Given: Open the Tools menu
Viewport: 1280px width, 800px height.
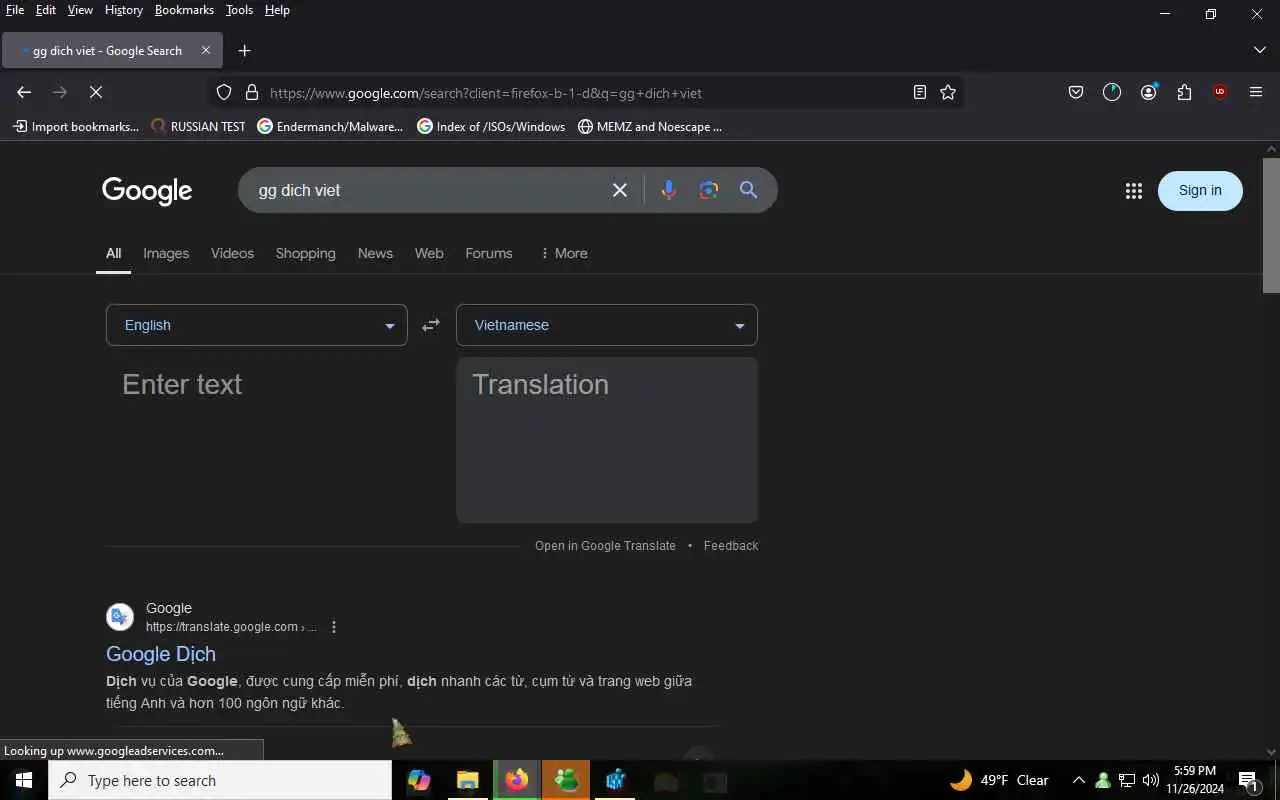Looking at the screenshot, I should [x=239, y=10].
